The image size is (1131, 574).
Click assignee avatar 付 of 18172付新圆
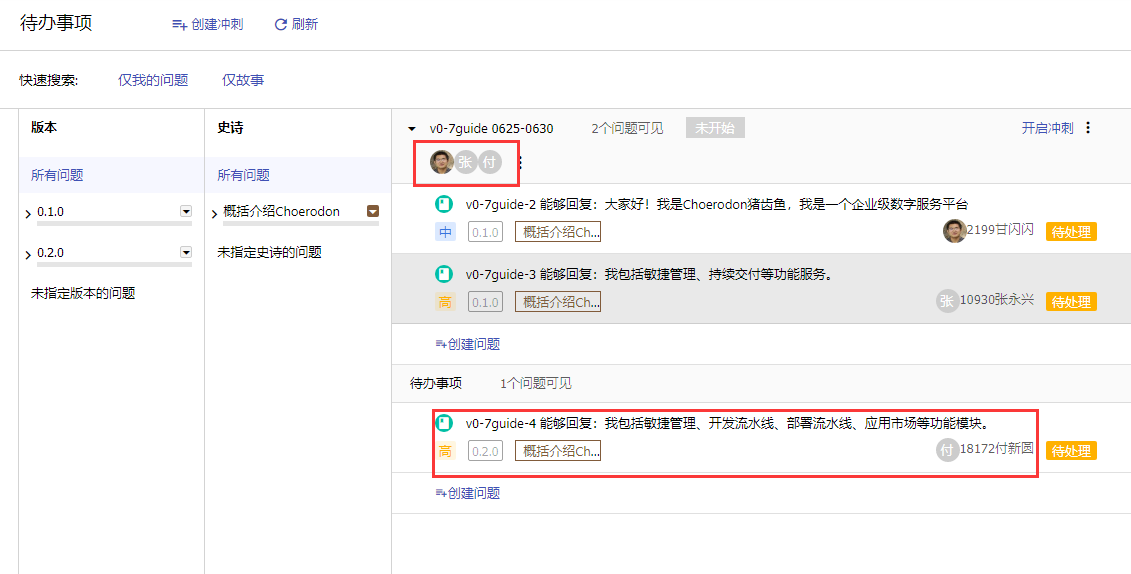click(947, 450)
